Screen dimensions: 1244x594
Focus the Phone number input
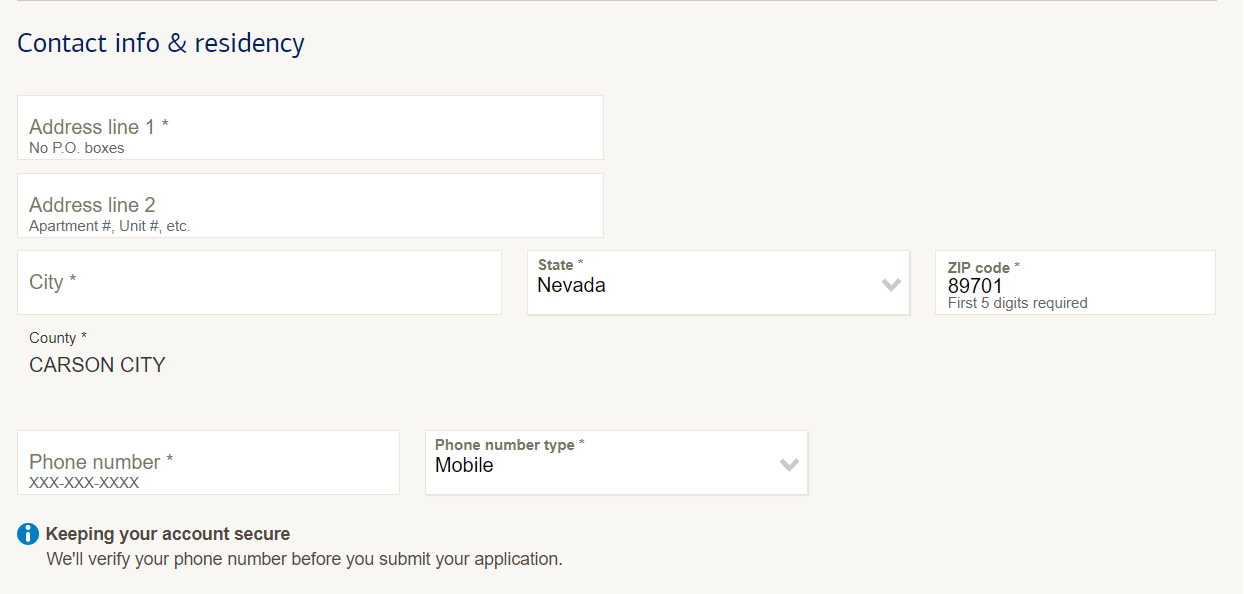208,463
